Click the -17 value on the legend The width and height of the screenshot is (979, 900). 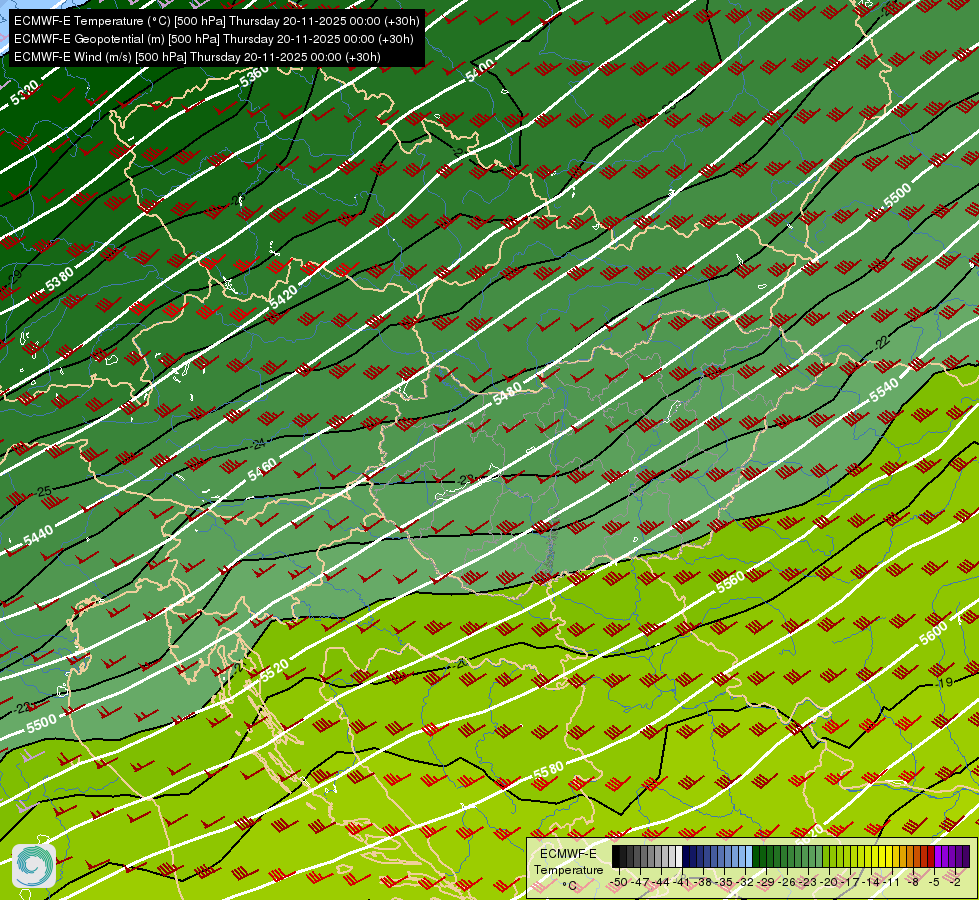point(850,882)
